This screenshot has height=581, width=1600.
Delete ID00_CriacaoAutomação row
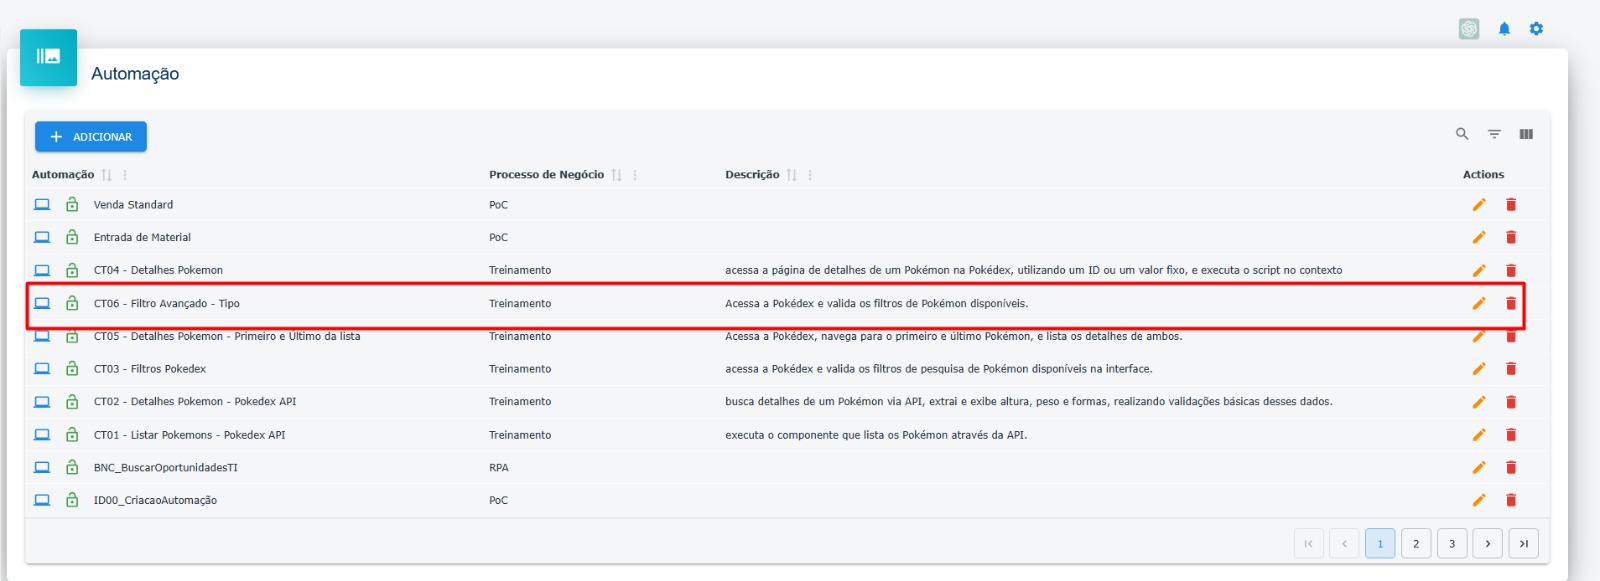click(1511, 501)
